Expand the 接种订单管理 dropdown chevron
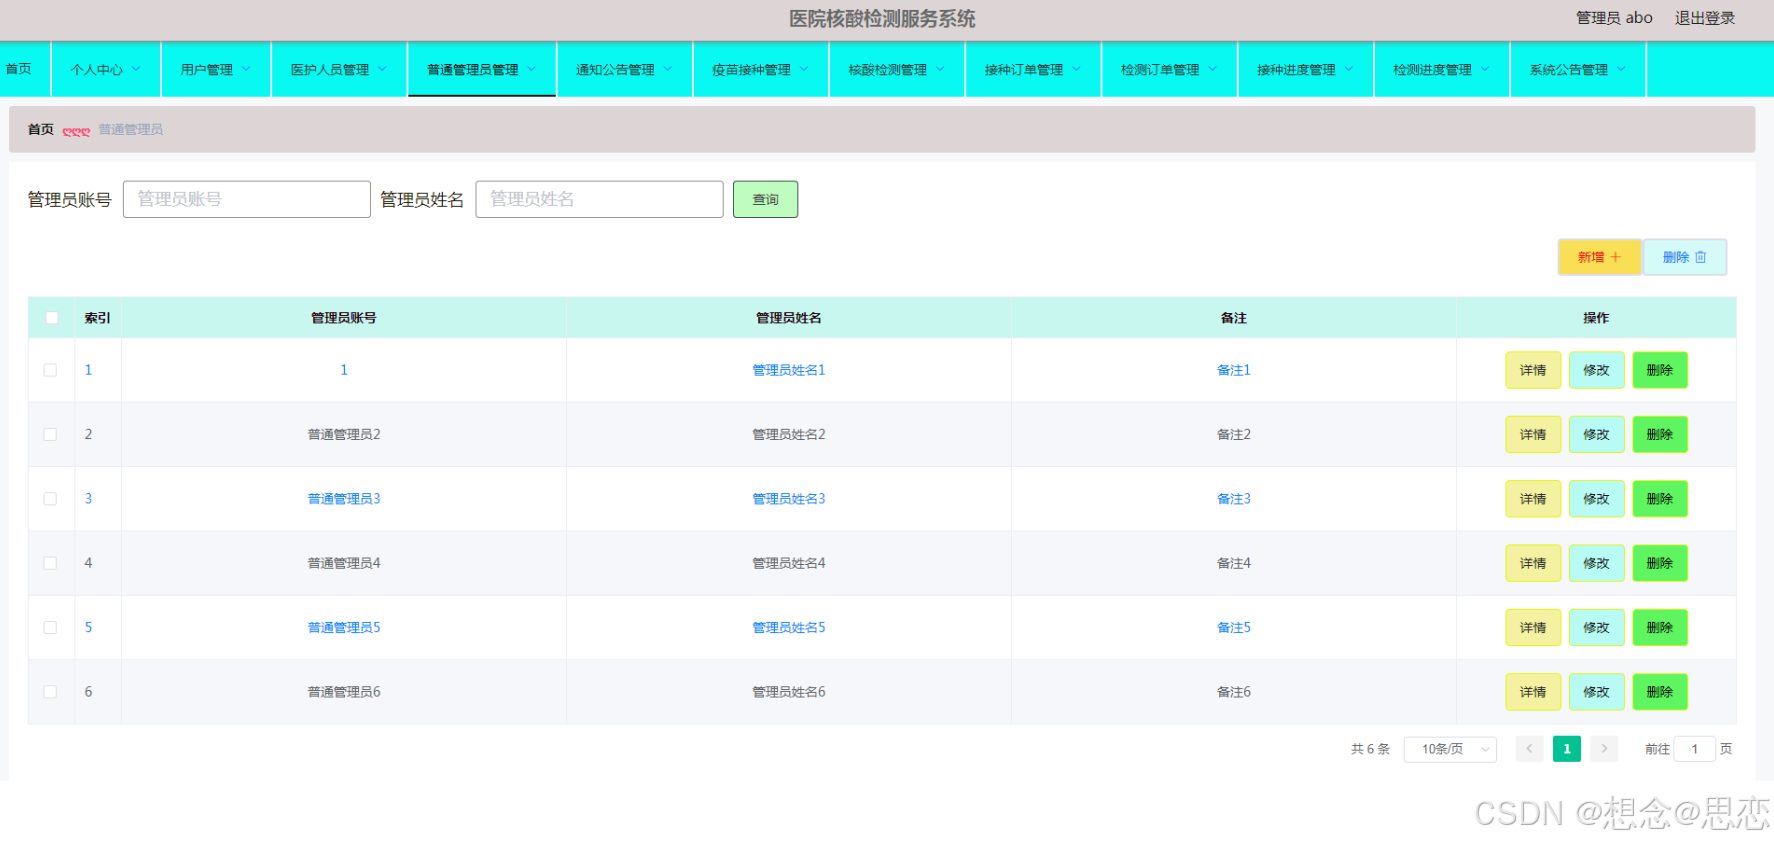Viewport: 1774px width, 843px height. coord(1076,69)
